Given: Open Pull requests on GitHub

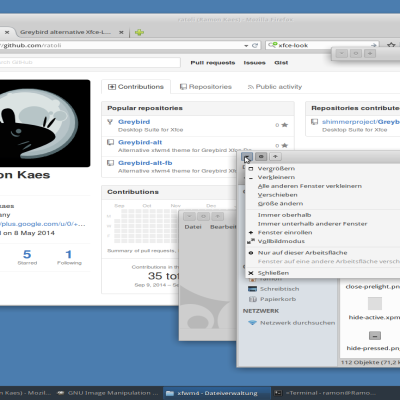Looking at the screenshot, I should tap(213, 63).
